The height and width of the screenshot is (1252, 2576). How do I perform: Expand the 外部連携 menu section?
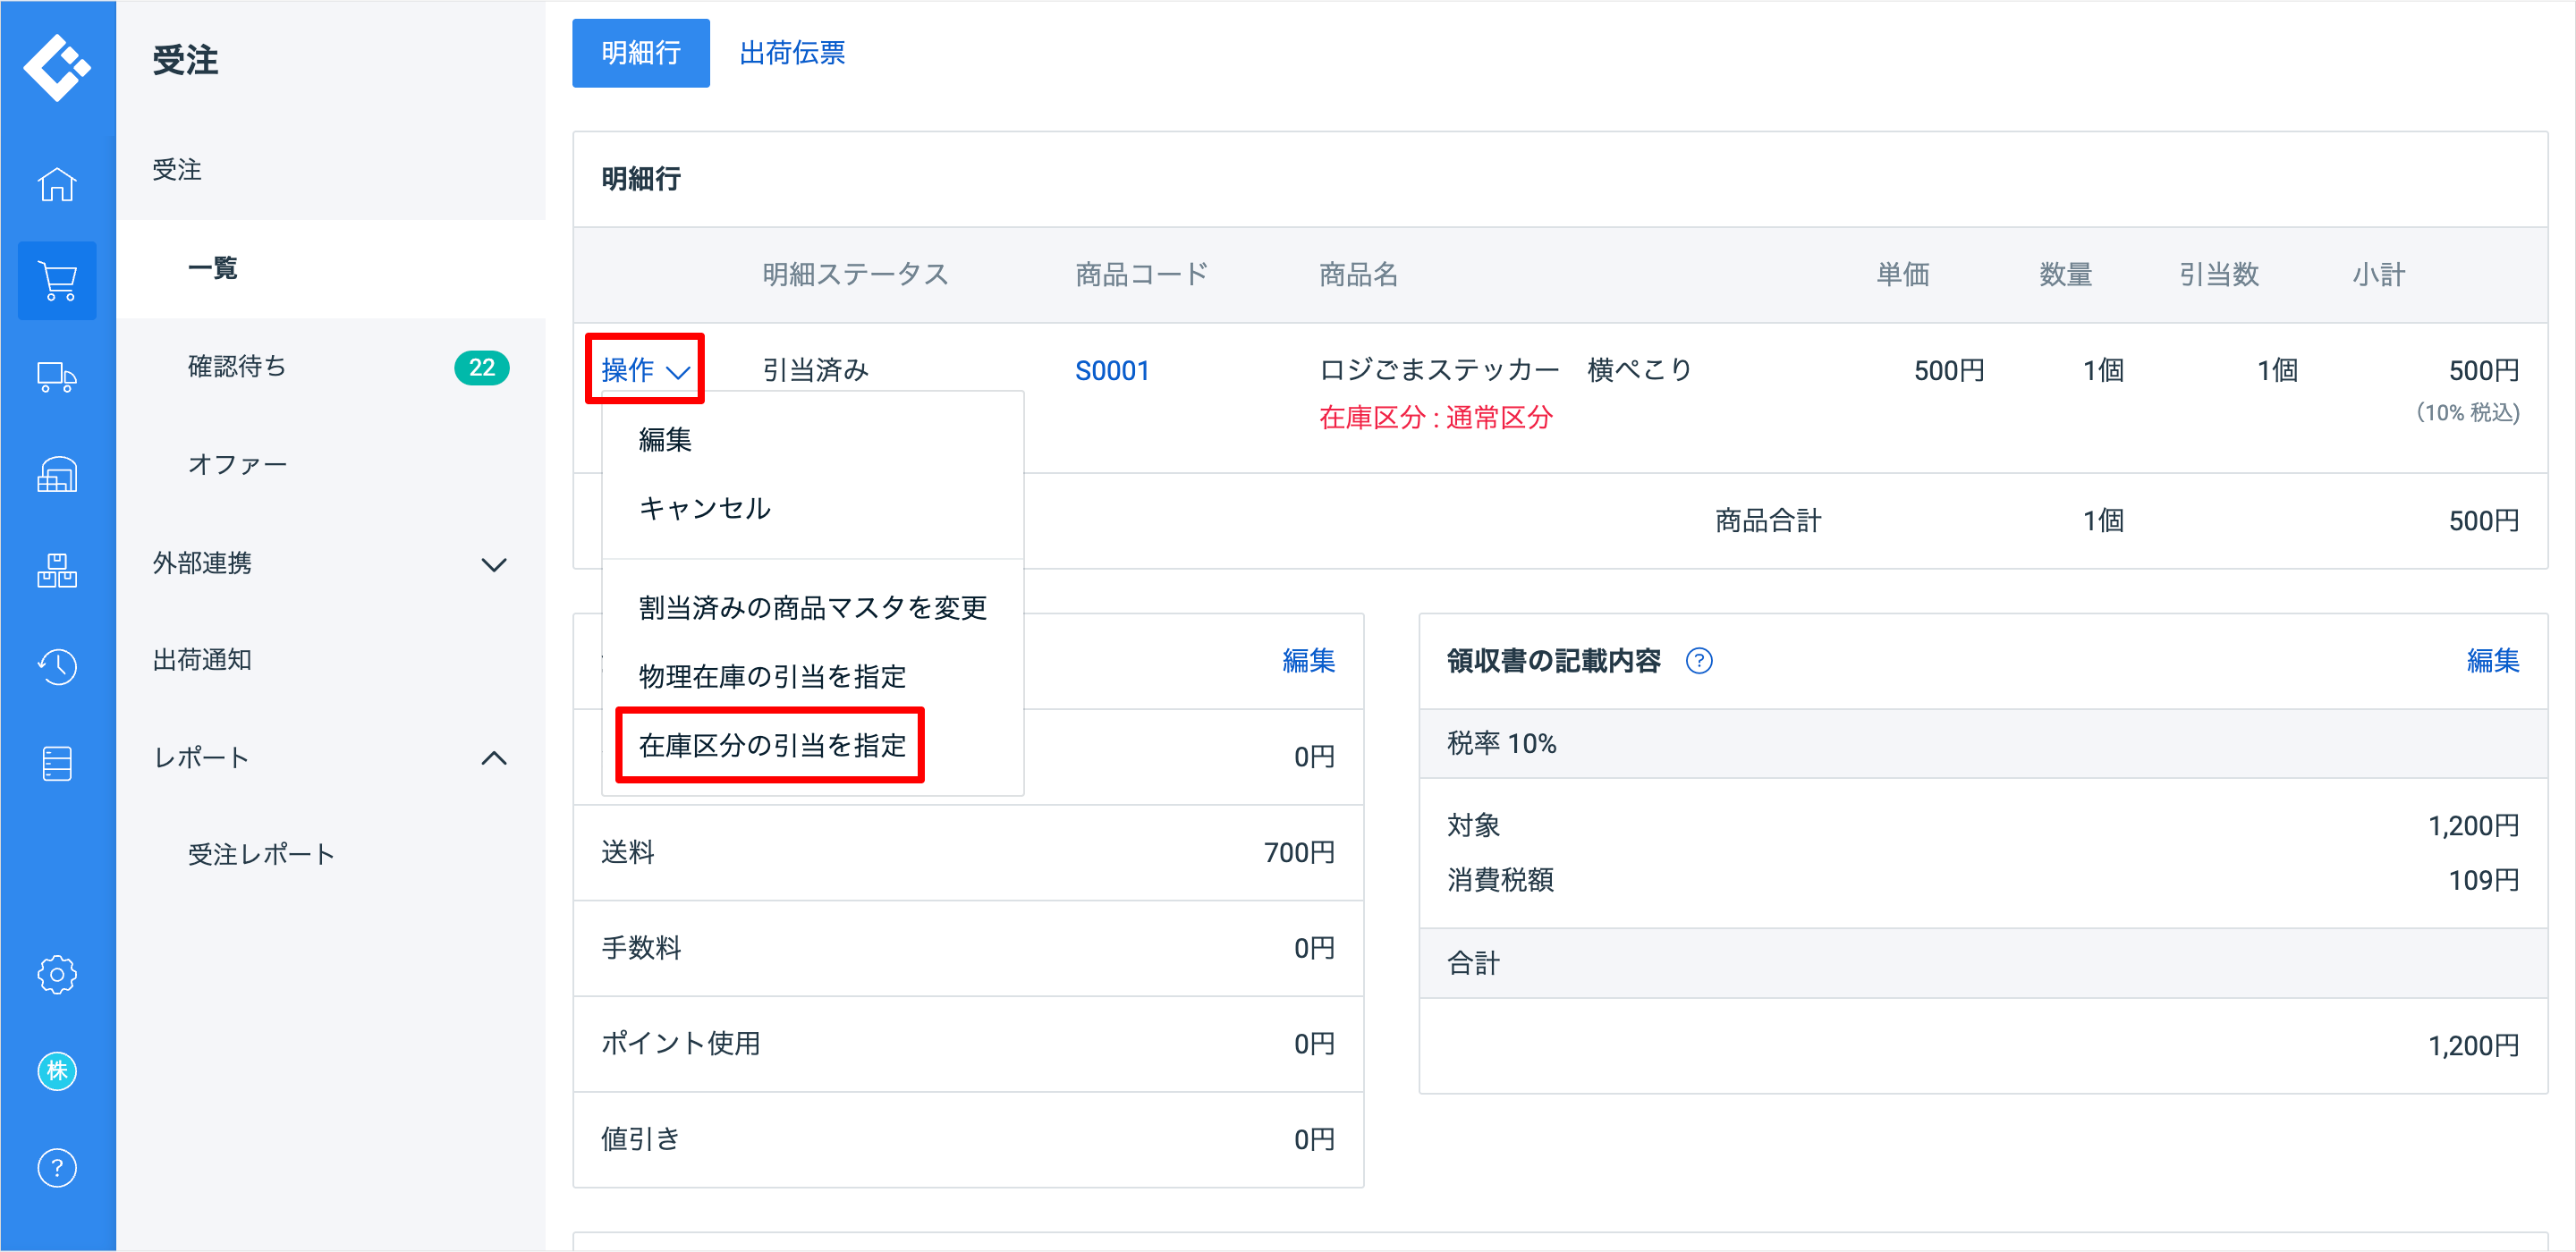tap(493, 564)
